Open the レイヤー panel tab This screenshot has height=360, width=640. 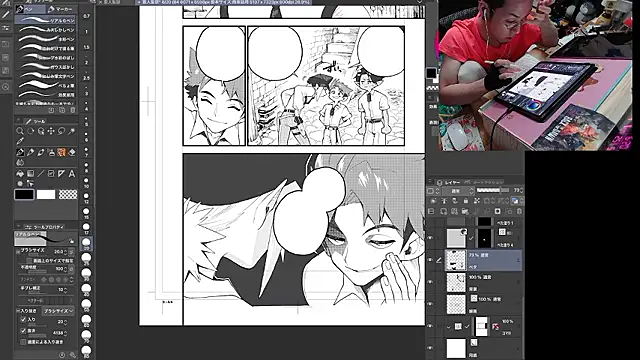(x=449, y=182)
